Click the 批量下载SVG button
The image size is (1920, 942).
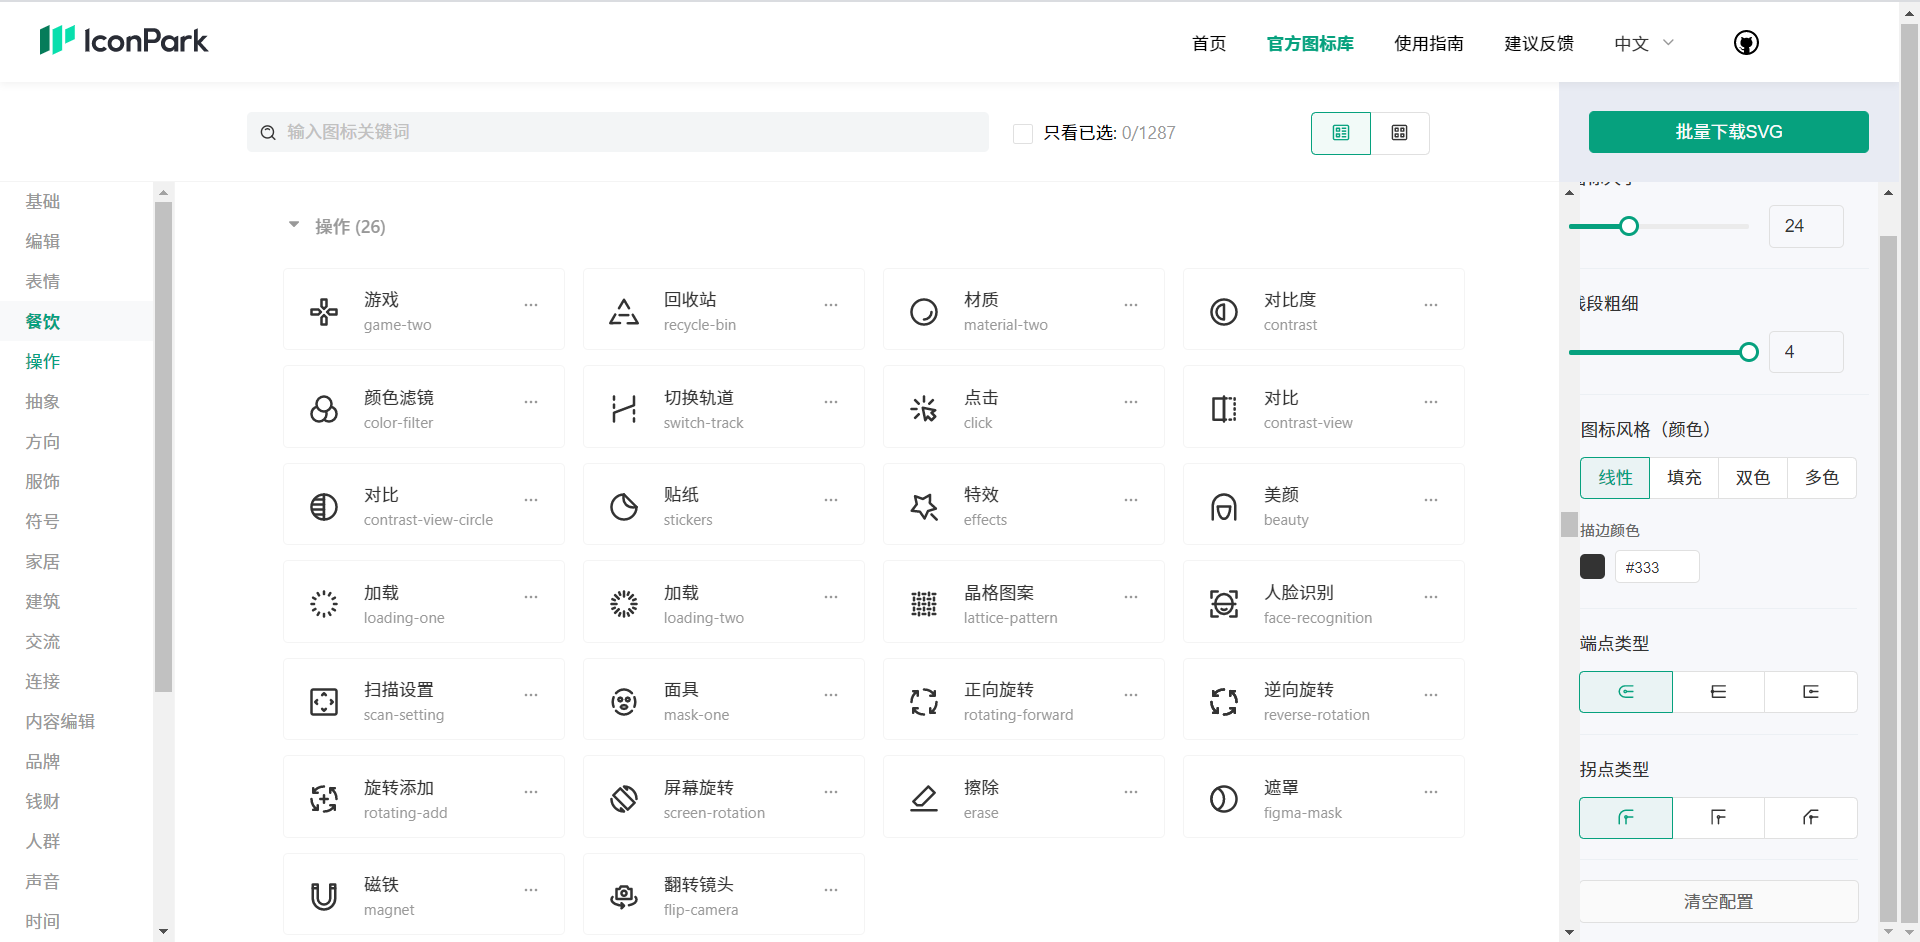1729,131
